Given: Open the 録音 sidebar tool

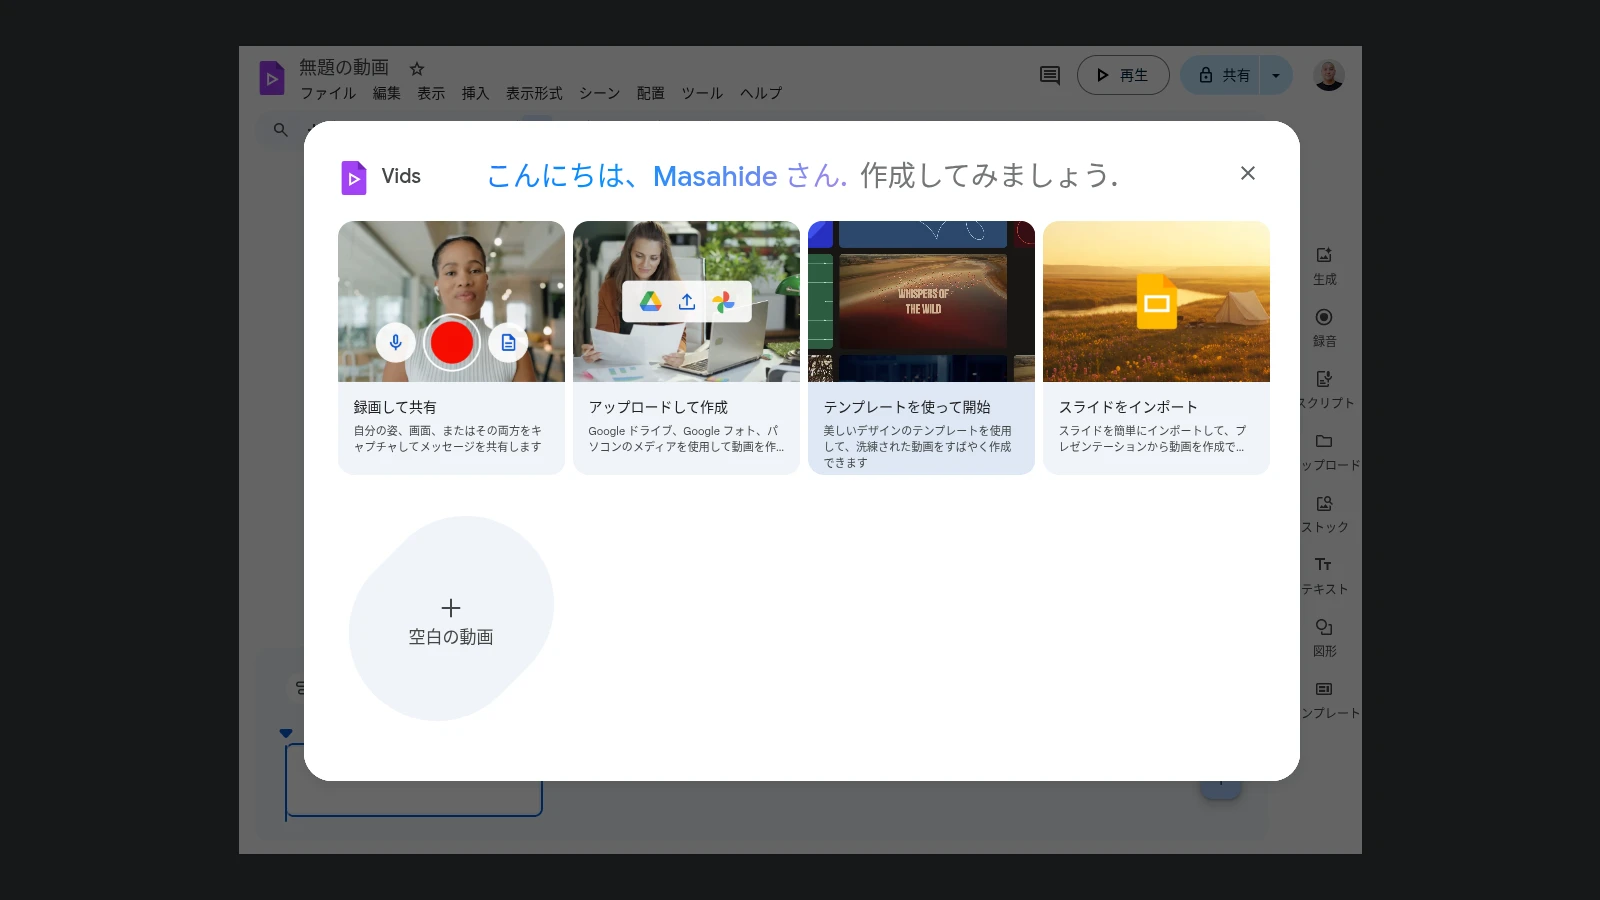Looking at the screenshot, I should [1324, 328].
